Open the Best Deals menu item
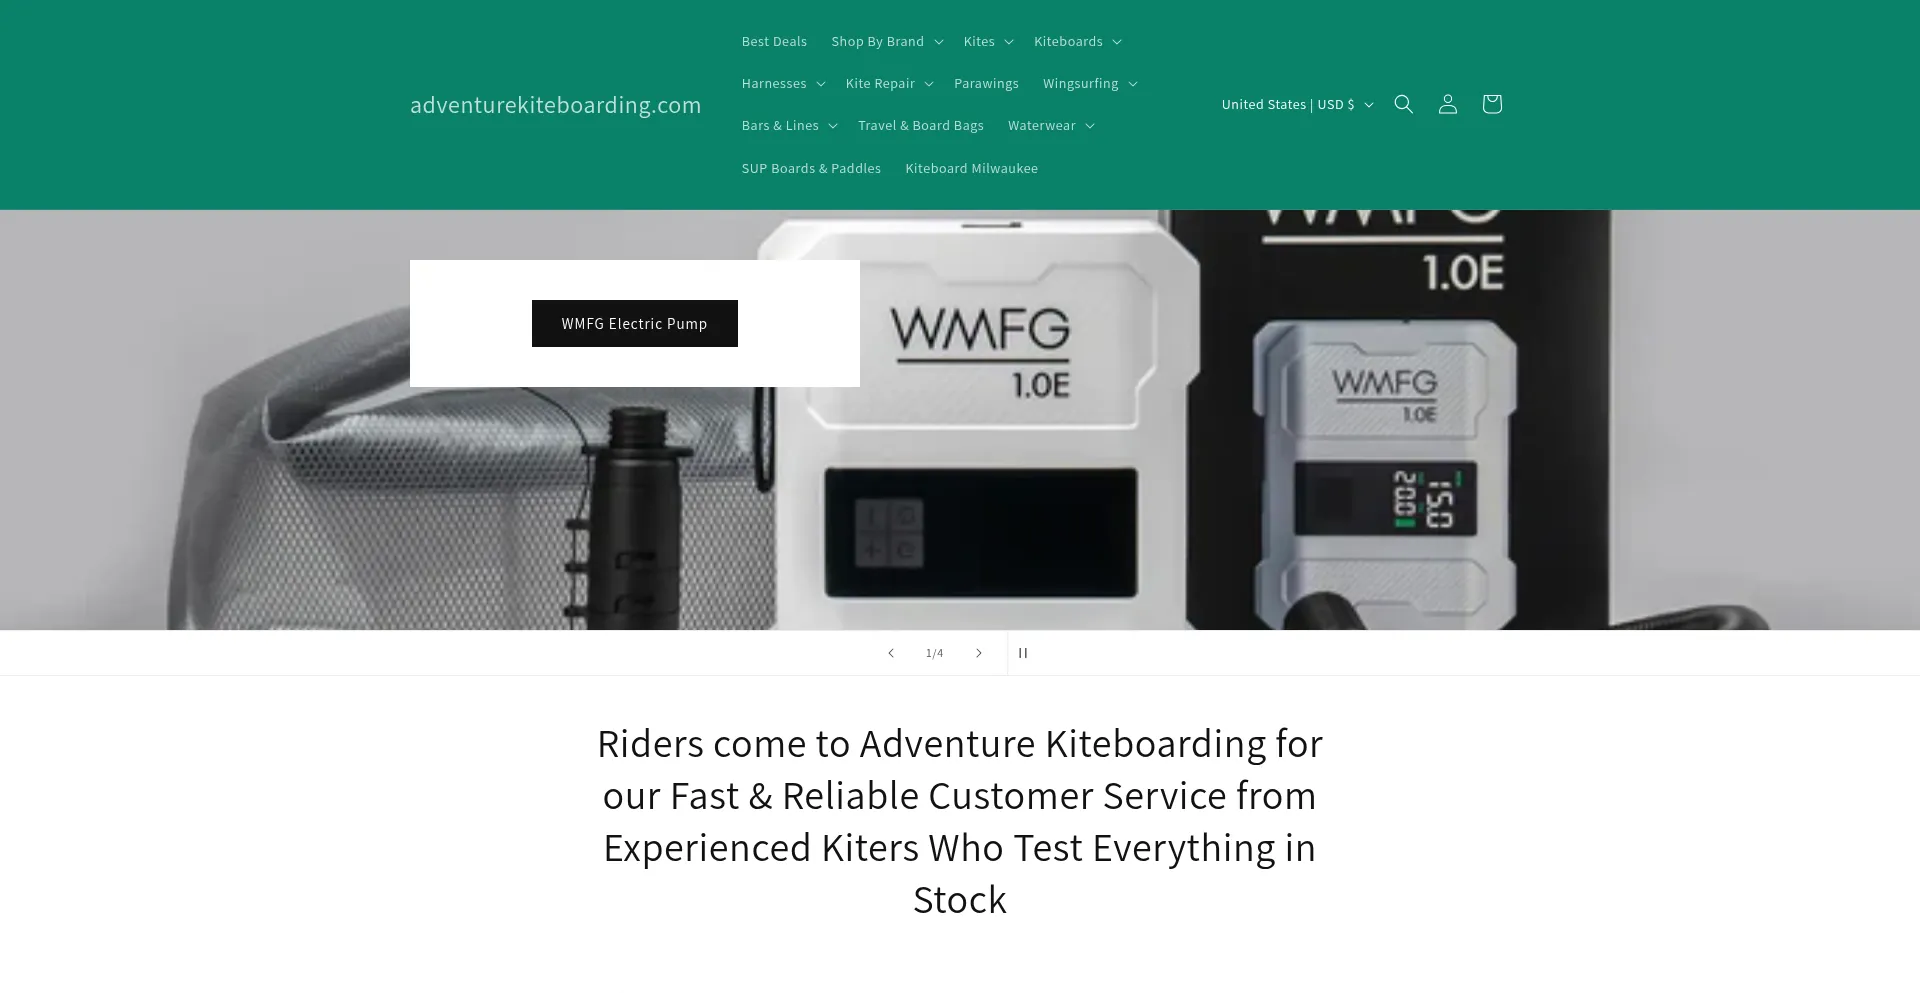Screen dimensions: 1920x993 pos(774,41)
